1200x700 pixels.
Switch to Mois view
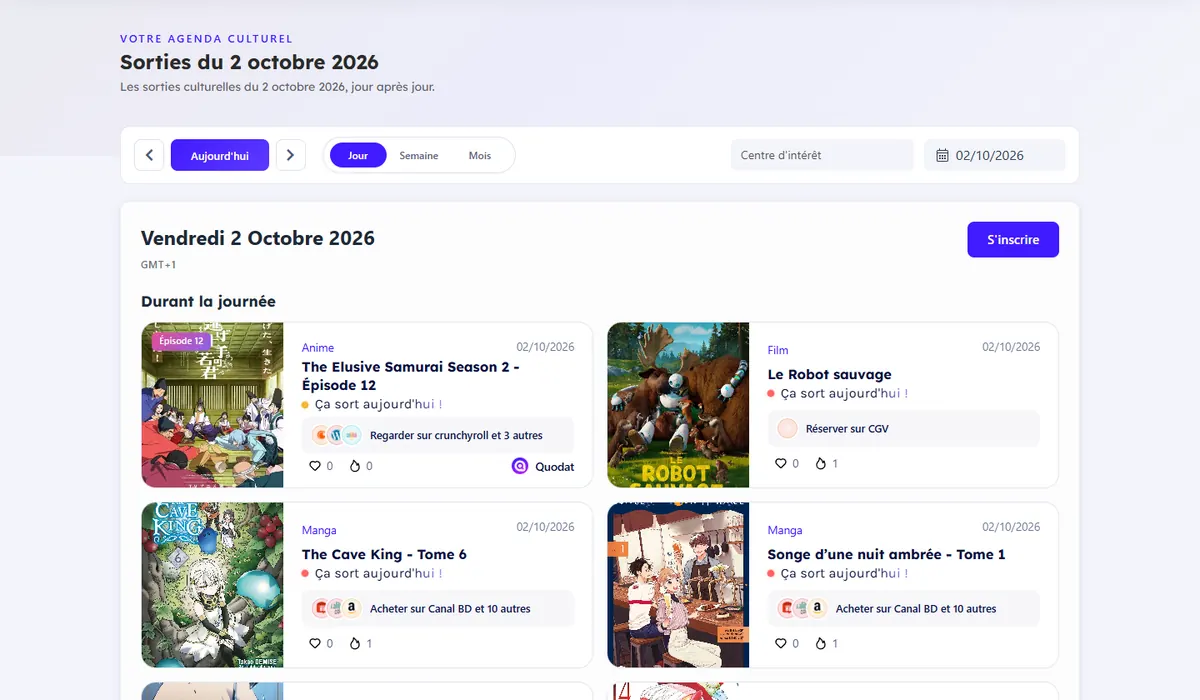(x=480, y=155)
